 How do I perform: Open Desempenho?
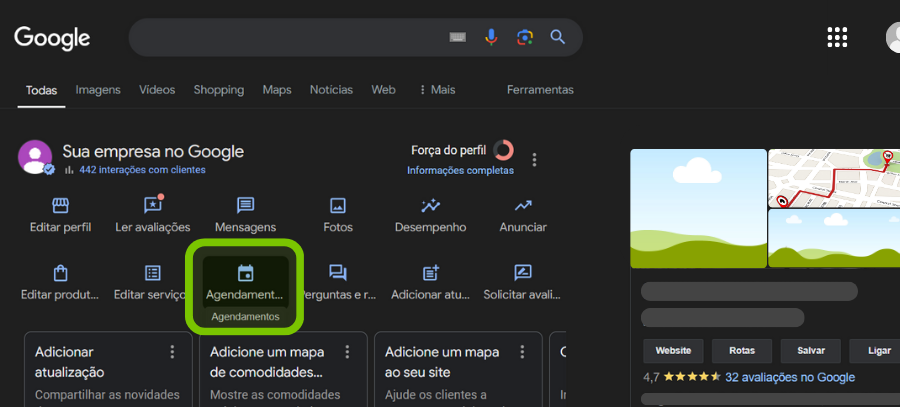[x=430, y=216]
